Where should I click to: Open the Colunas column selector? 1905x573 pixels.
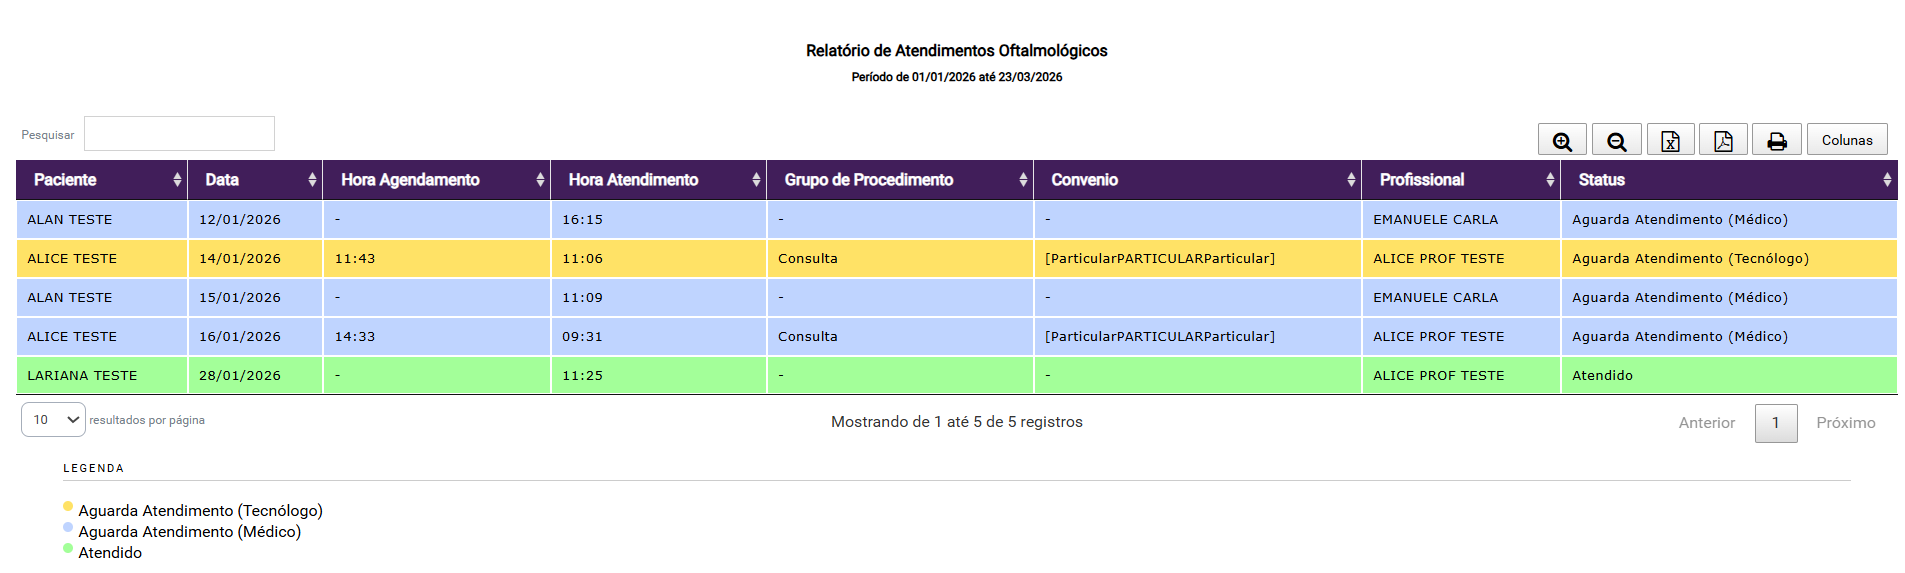click(1847, 140)
